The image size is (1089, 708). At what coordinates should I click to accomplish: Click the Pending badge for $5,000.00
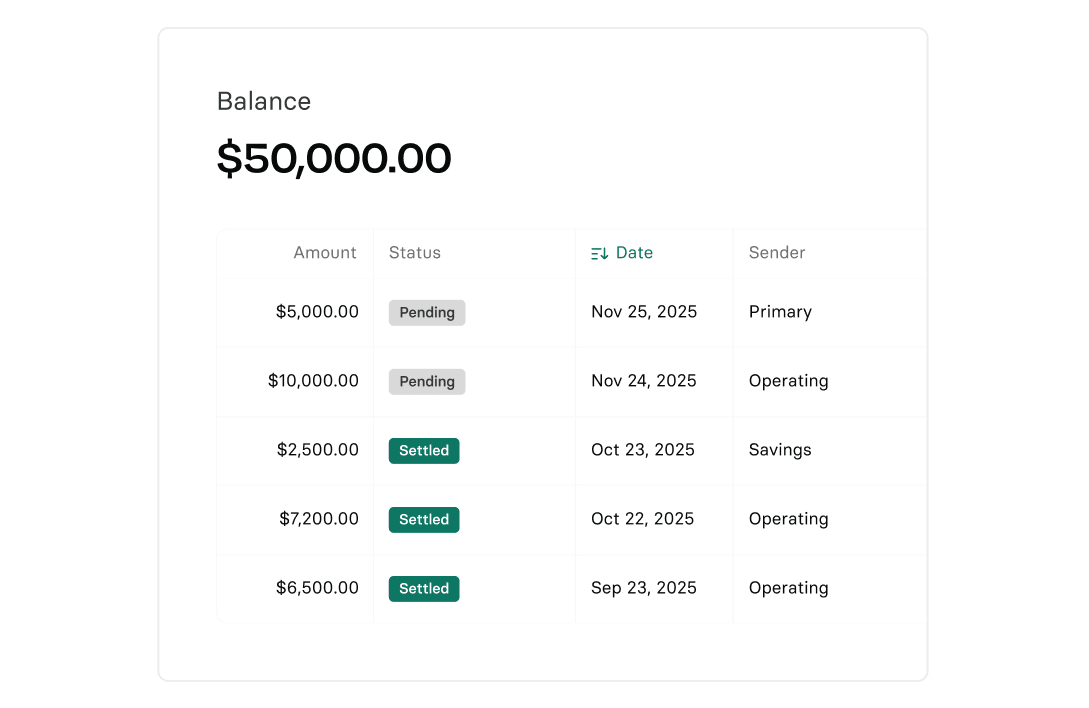[x=427, y=313]
